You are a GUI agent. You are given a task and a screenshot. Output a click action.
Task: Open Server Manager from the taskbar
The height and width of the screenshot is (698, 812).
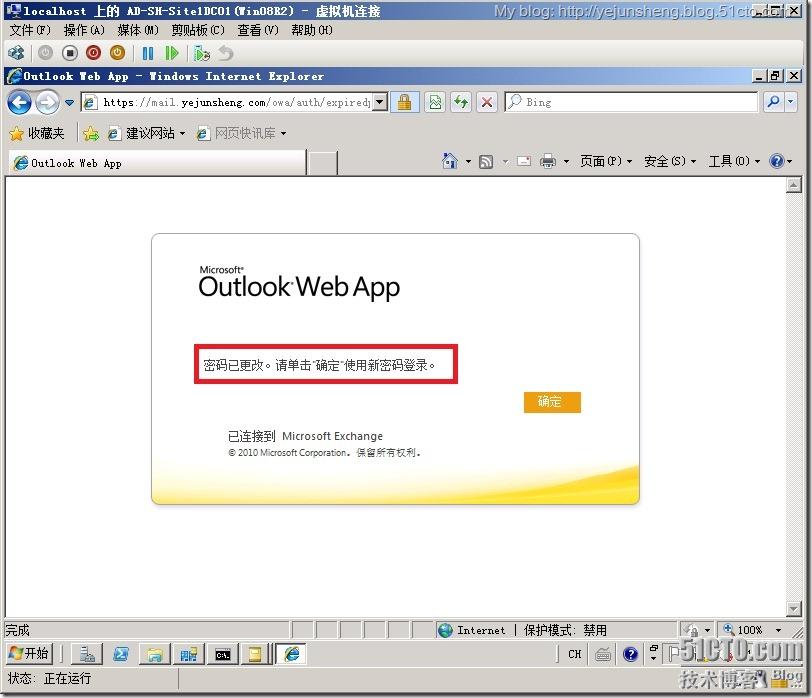click(x=87, y=655)
